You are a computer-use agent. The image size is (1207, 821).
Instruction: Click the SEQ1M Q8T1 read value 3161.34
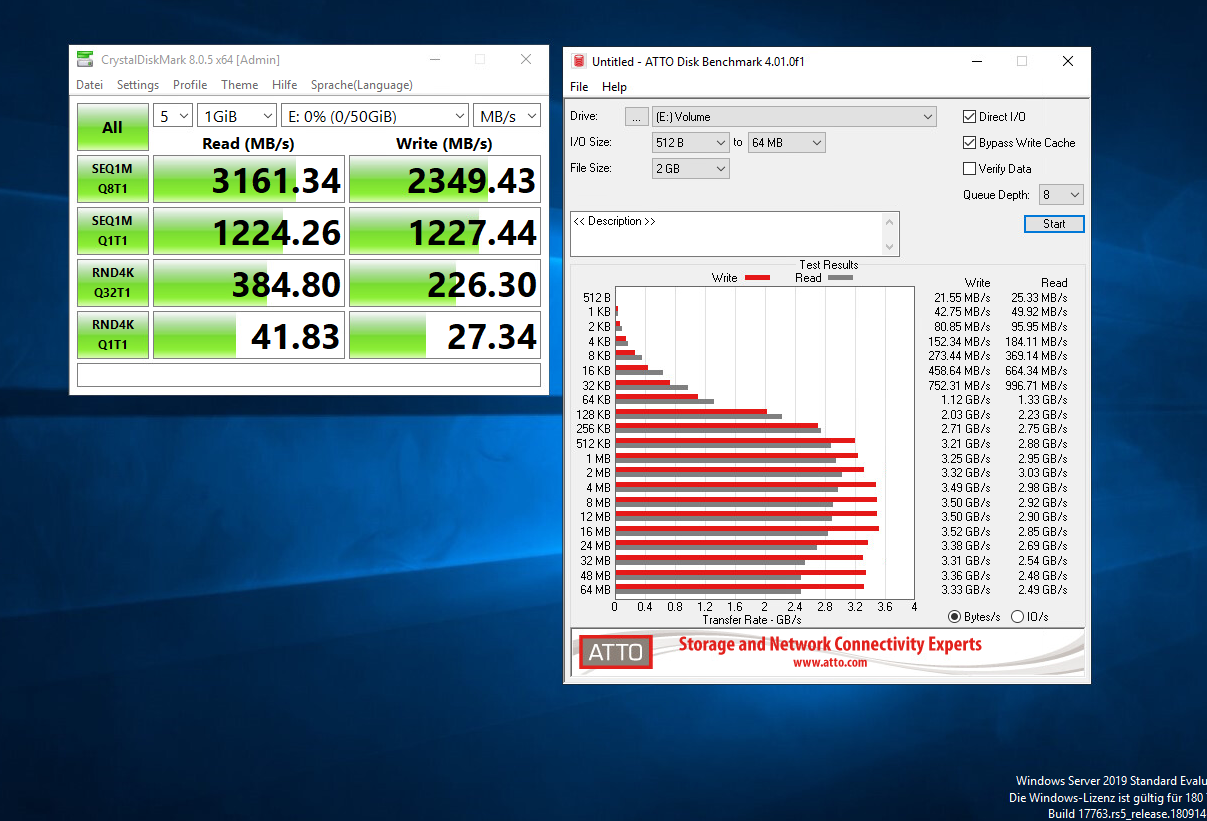point(249,179)
